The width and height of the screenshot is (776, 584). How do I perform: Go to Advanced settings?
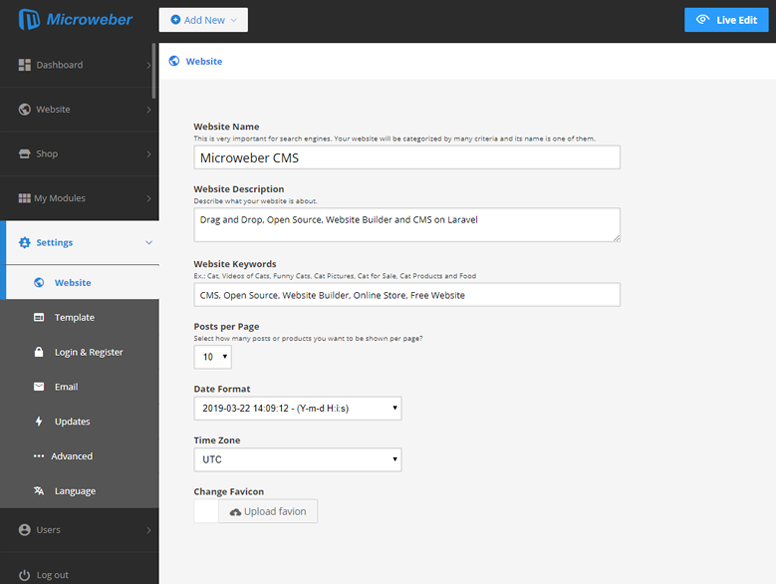coord(79,456)
